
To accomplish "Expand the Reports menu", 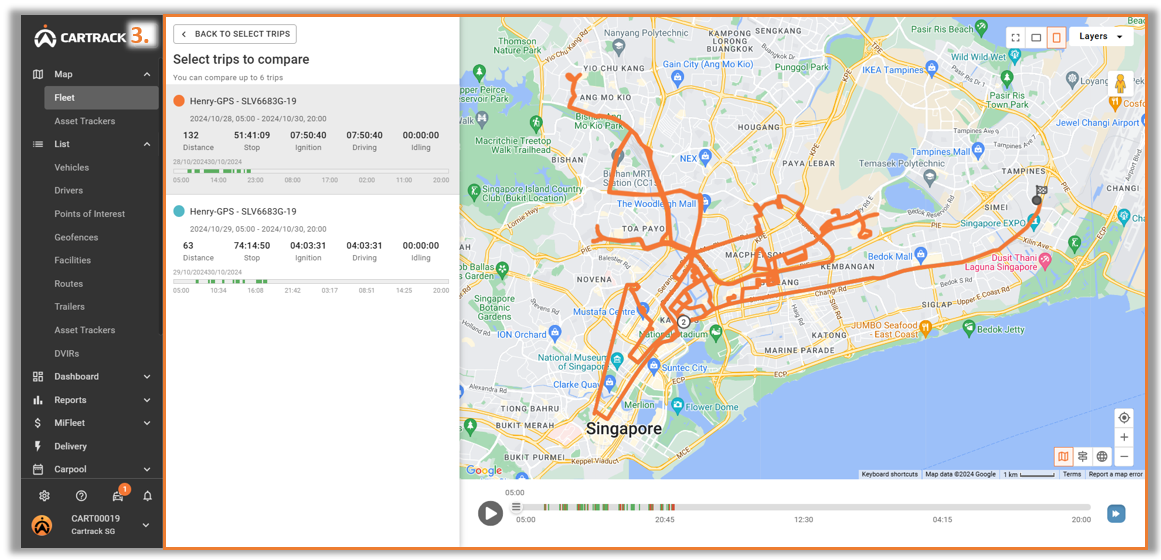I will click(x=147, y=400).
